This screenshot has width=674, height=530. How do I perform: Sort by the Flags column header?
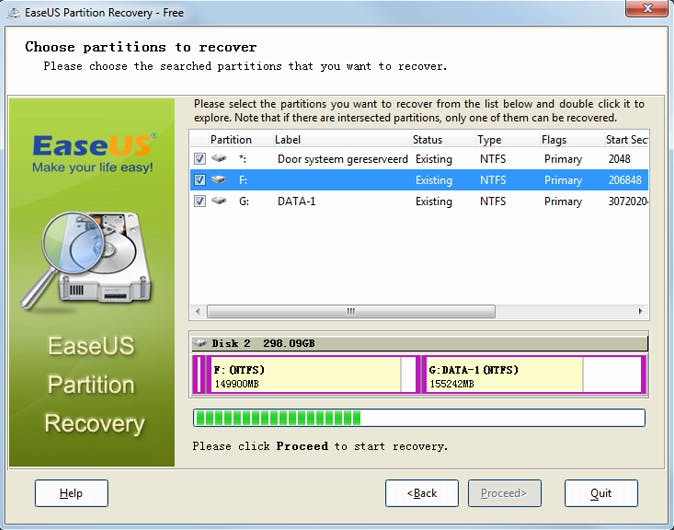pos(554,140)
